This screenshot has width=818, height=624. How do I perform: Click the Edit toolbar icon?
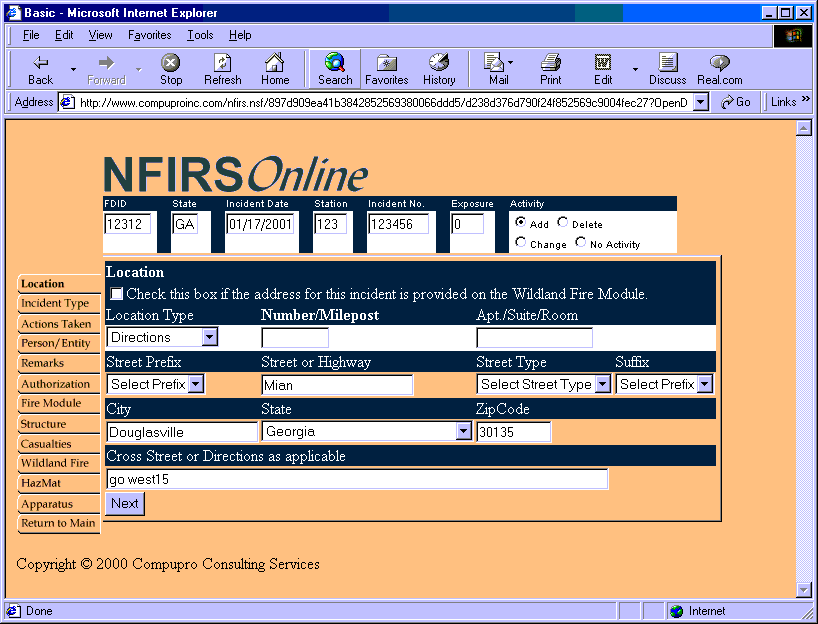click(603, 63)
